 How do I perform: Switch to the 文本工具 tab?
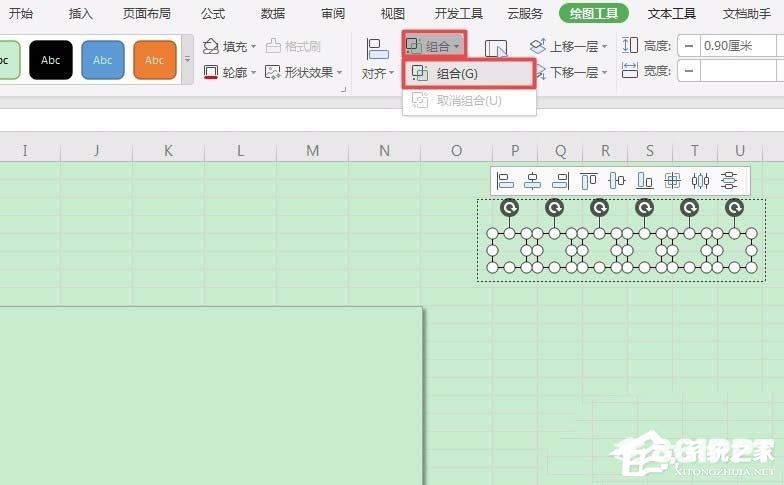coord(672,13)
